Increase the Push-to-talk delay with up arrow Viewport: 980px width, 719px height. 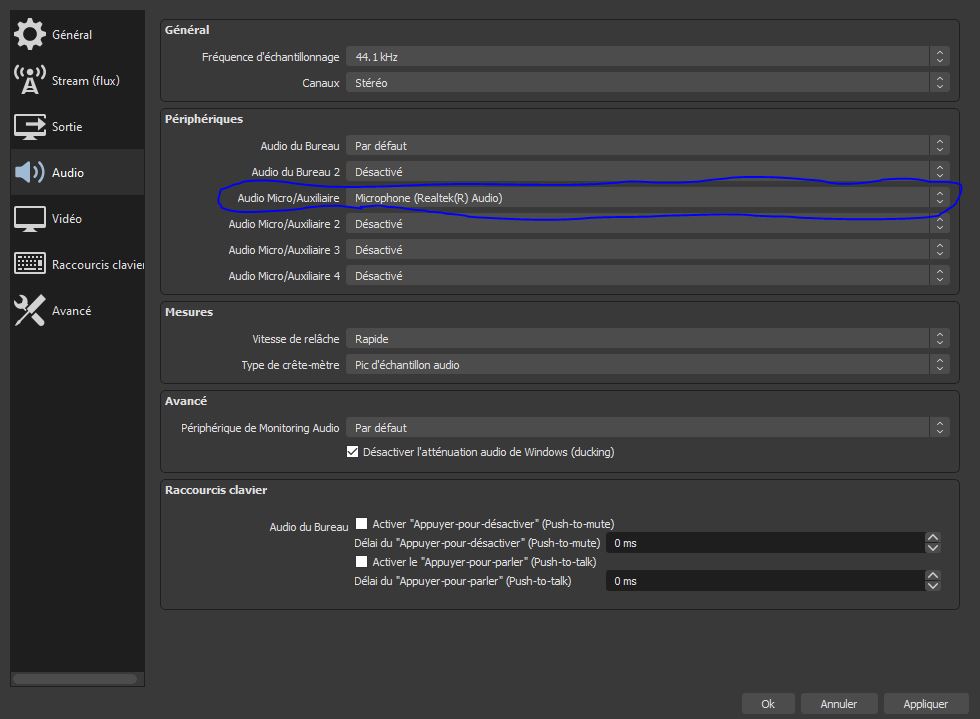[x=932, y=576]
